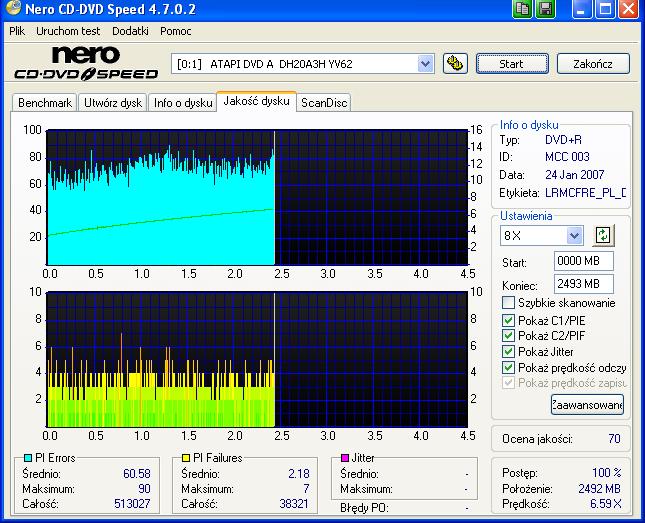The width and height of the screenshot is (645, 523).
Task: Click quality score value 70
Action: [x=614, y=439]
